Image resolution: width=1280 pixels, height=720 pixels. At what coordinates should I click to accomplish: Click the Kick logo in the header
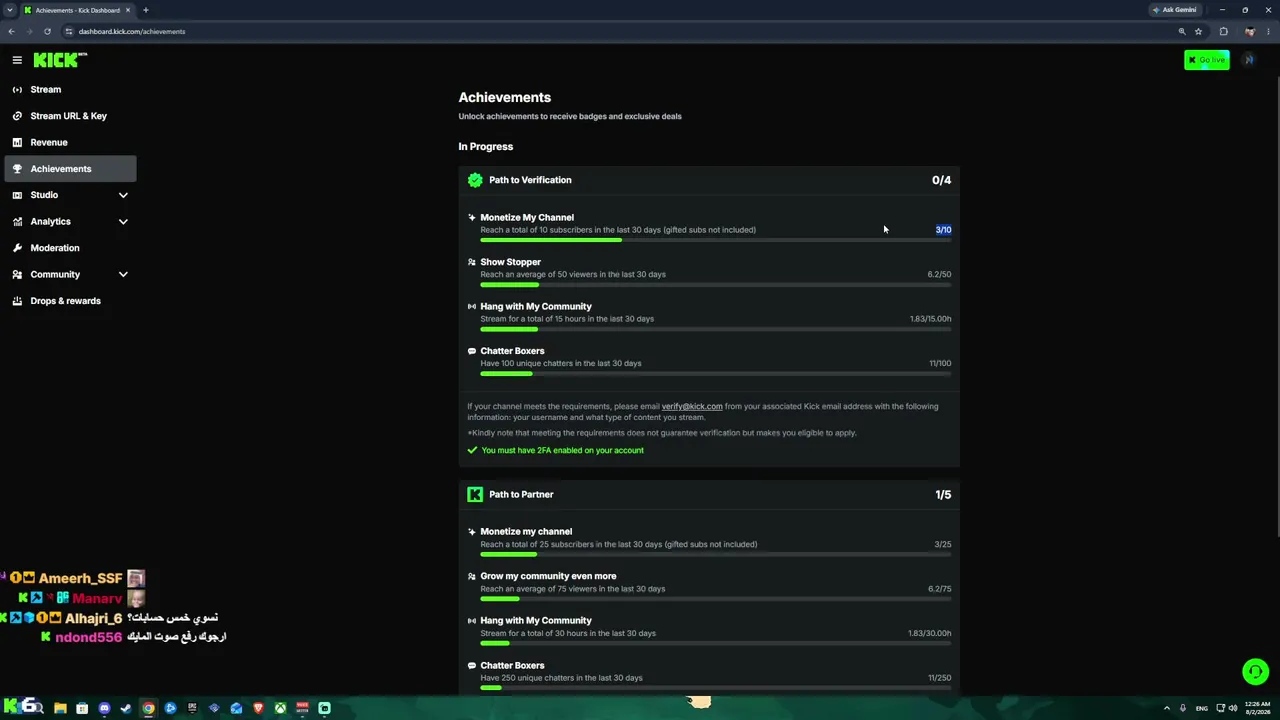(60, 60)
